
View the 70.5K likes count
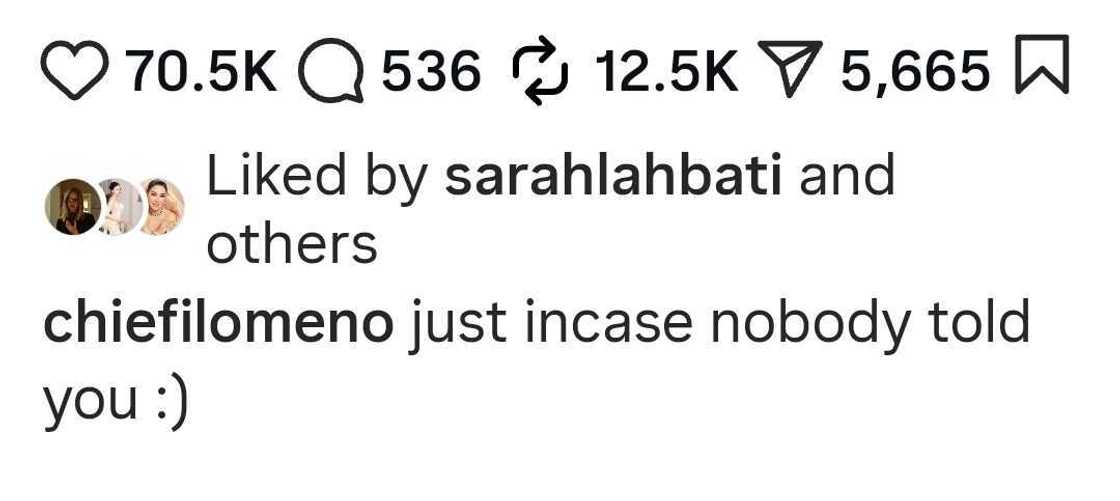click(x=201, y=71)
